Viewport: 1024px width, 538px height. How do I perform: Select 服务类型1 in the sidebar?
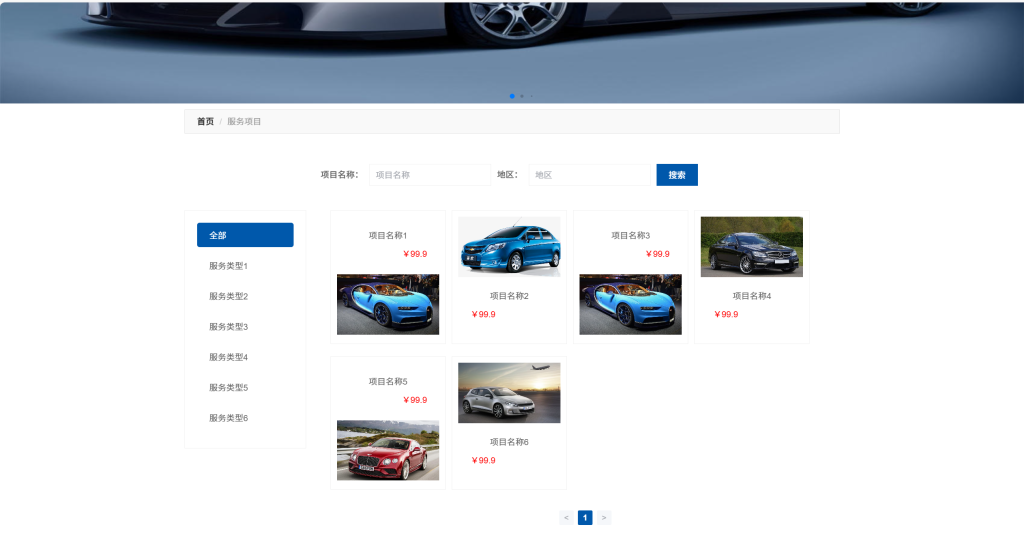(228, 266)
